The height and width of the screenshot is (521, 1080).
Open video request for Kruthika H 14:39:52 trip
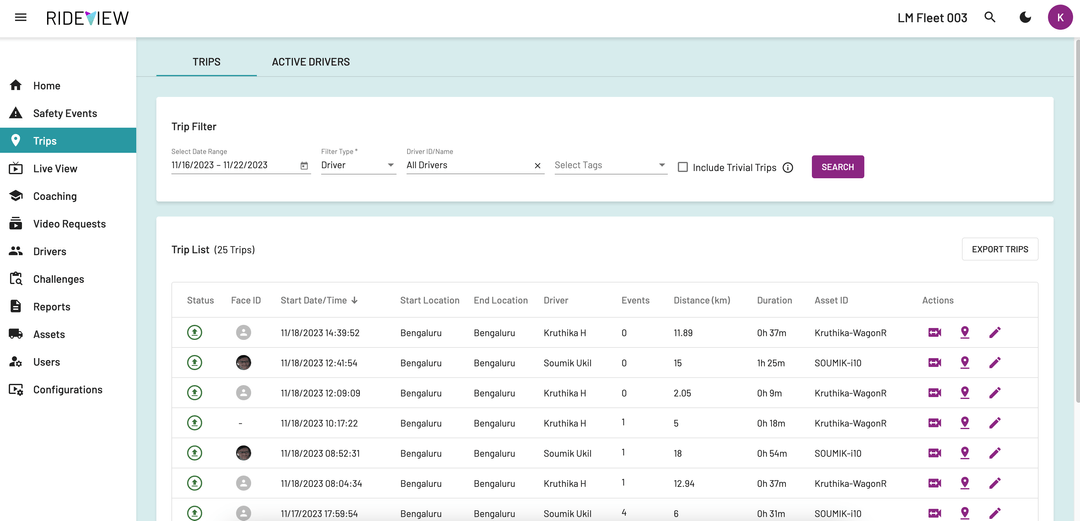[x=935, y=333]
